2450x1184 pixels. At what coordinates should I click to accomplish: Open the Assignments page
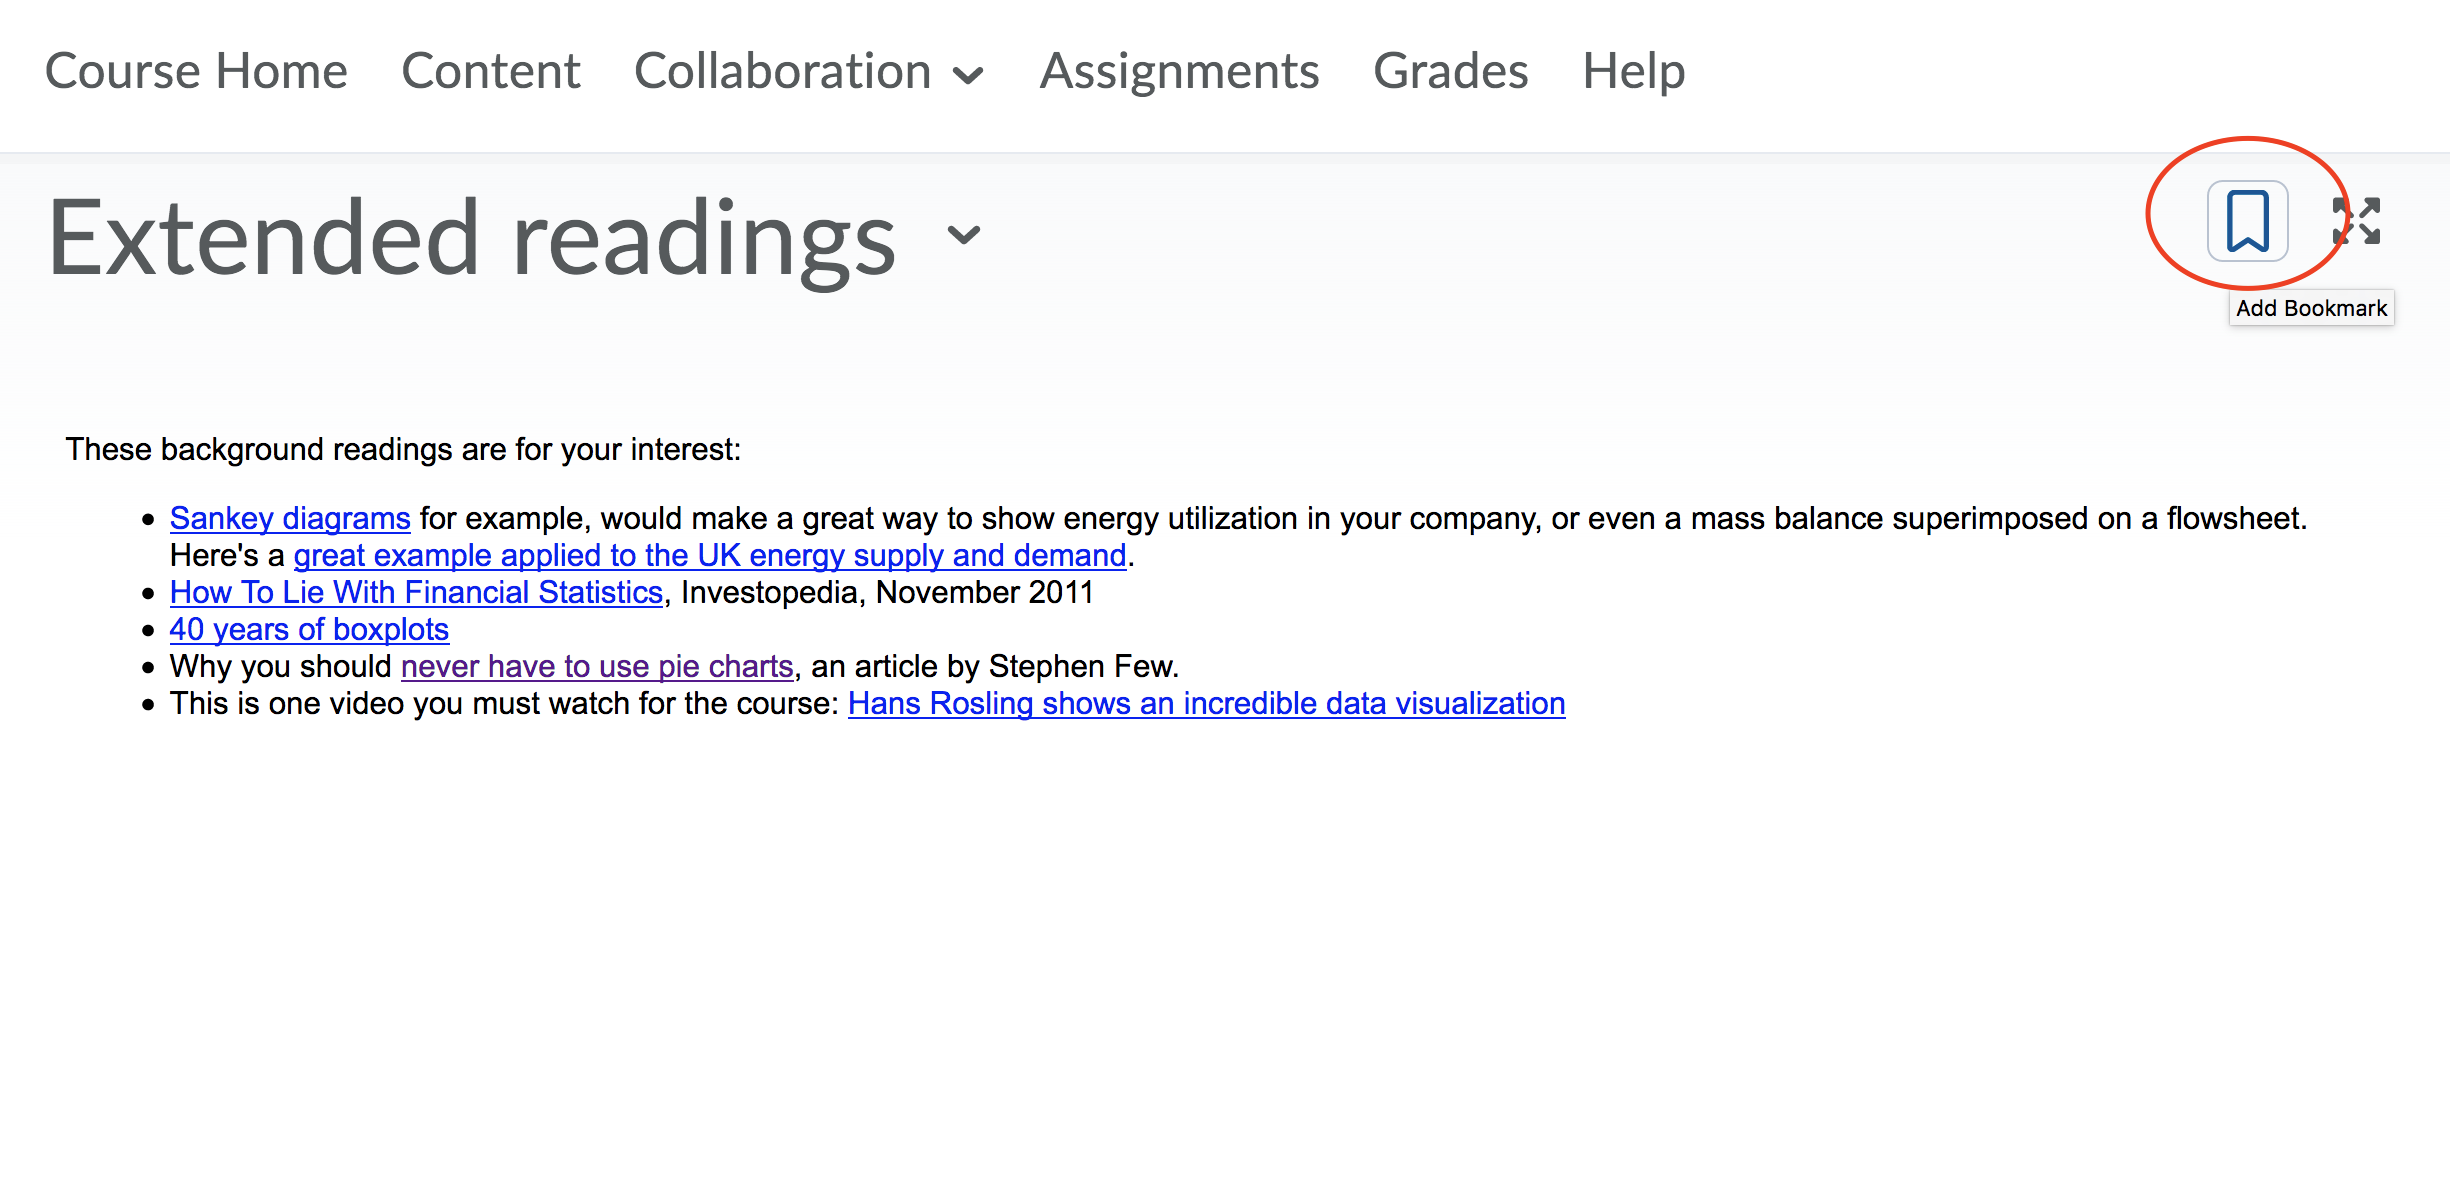(1179, 71)
